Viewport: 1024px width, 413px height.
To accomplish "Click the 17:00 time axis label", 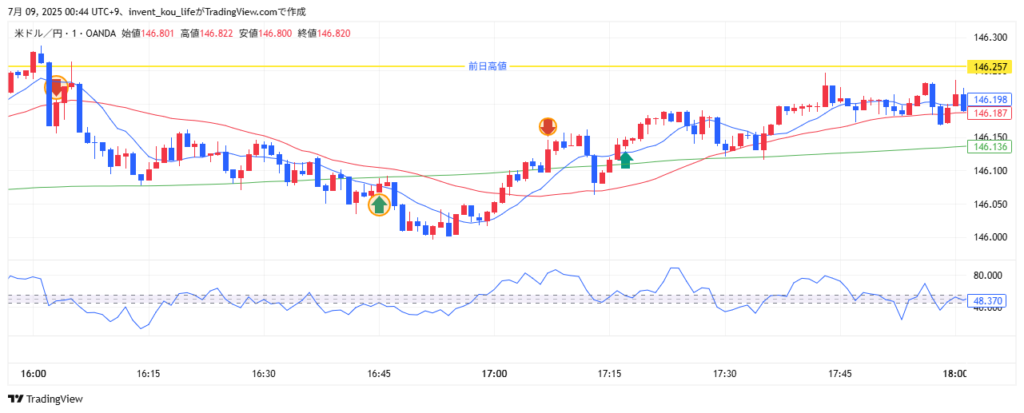I will tap(494, 374).
